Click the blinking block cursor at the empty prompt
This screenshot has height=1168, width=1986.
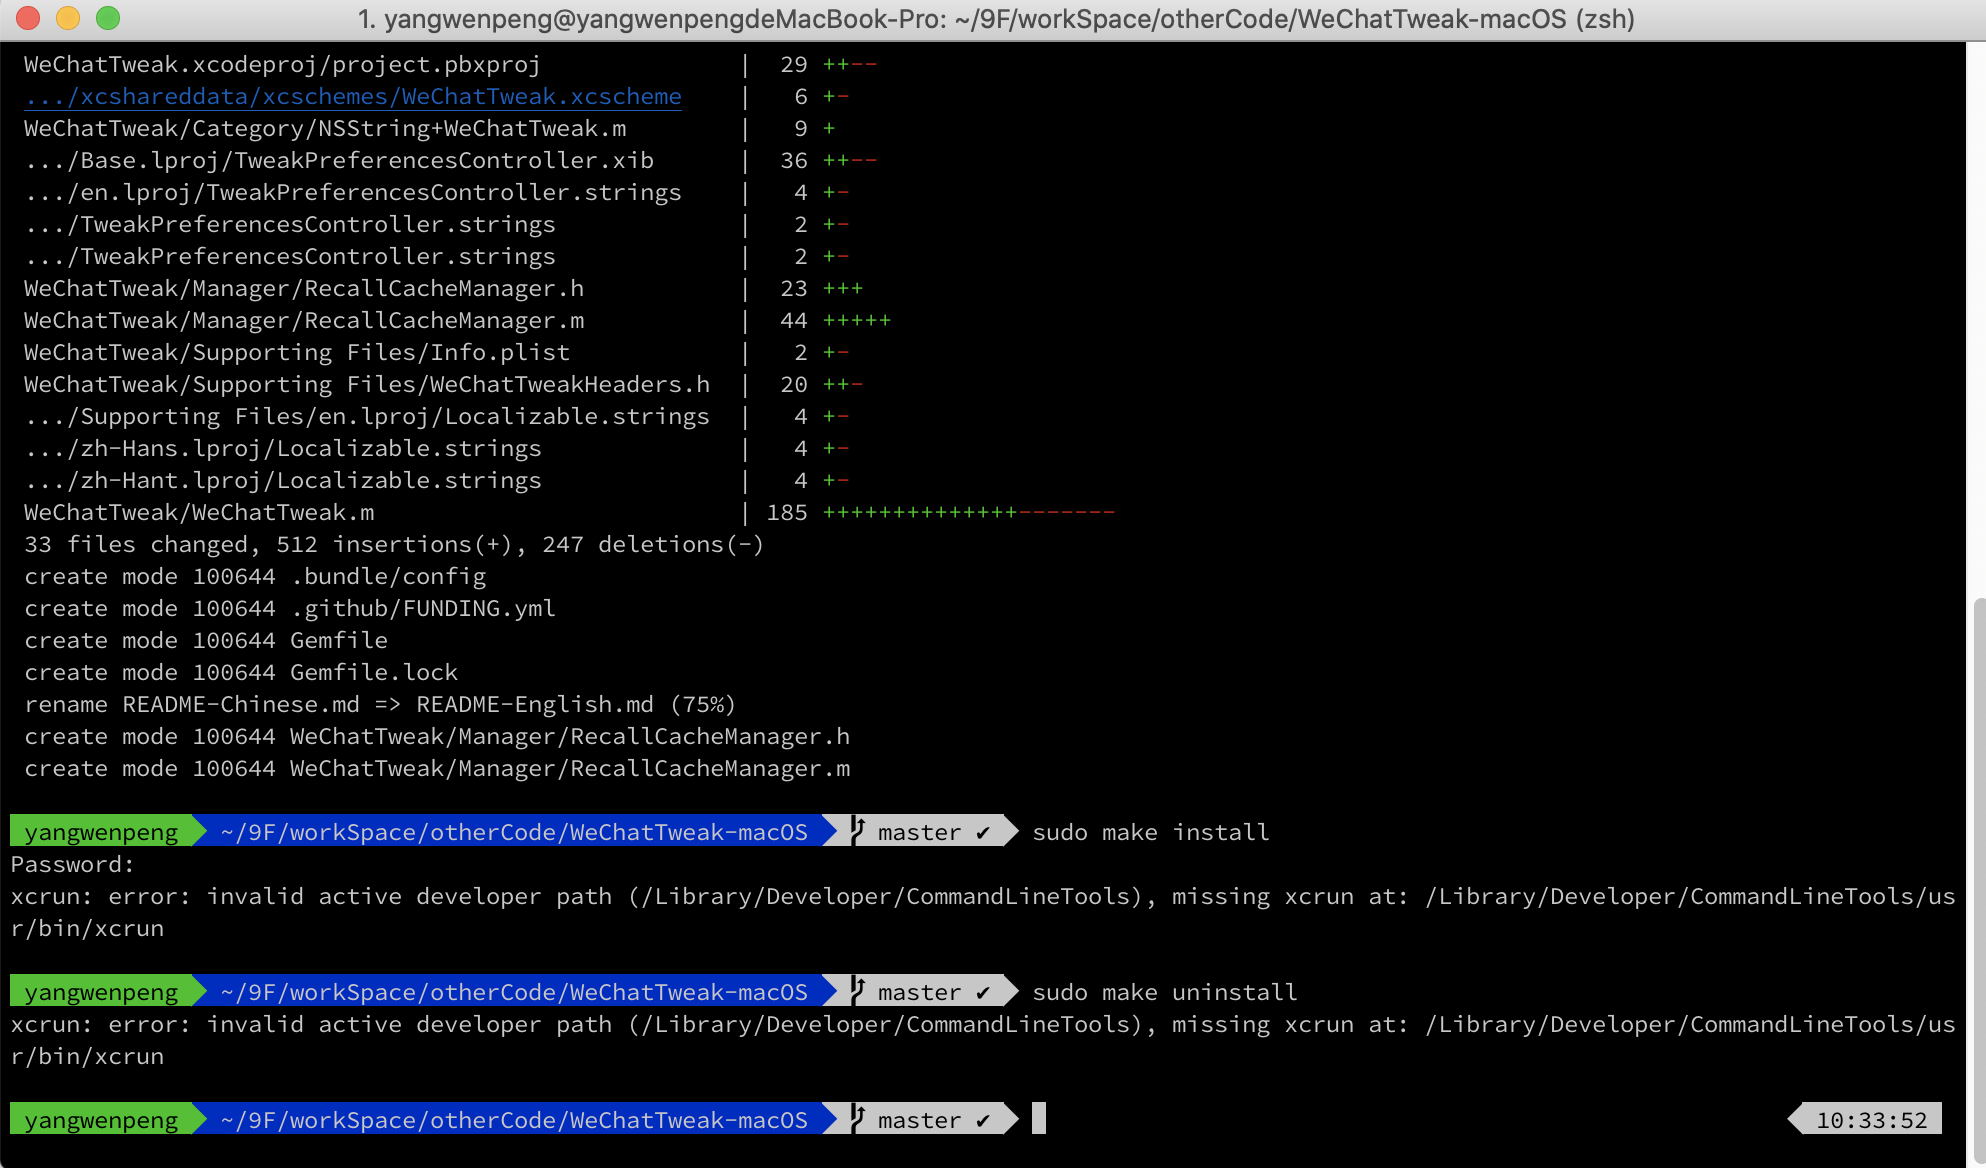(x=1039, y=1119)
